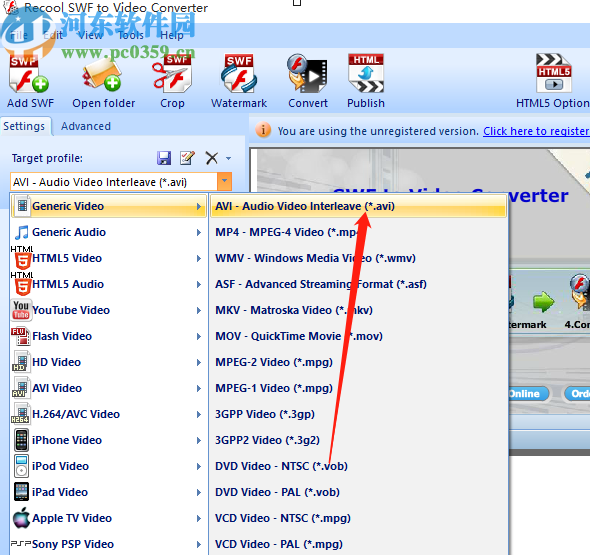The image size is (590, 555).
Task: Pick DVD Video - PAL (*.vob)
Action: pos(358,492)
